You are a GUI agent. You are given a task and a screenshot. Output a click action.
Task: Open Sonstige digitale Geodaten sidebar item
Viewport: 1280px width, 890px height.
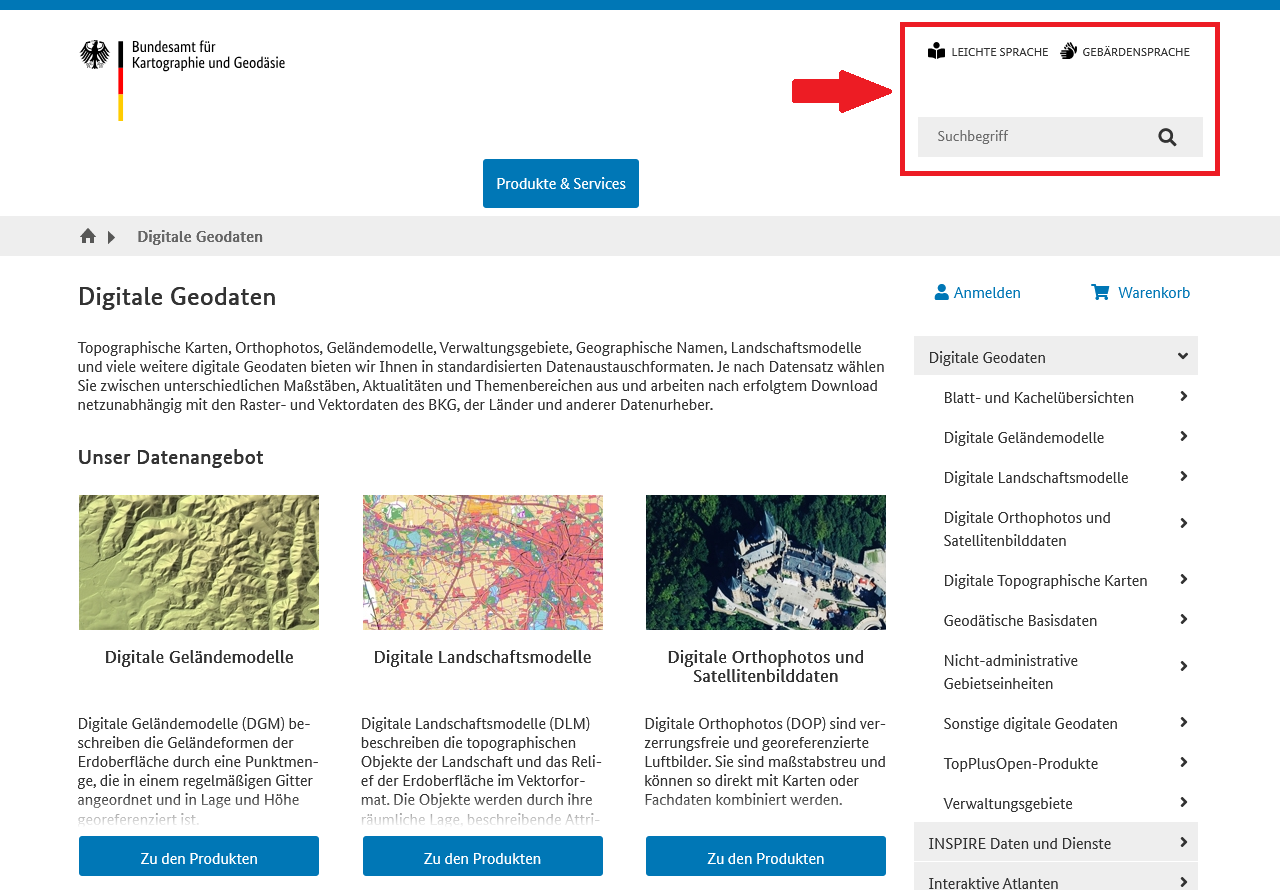1030,723
